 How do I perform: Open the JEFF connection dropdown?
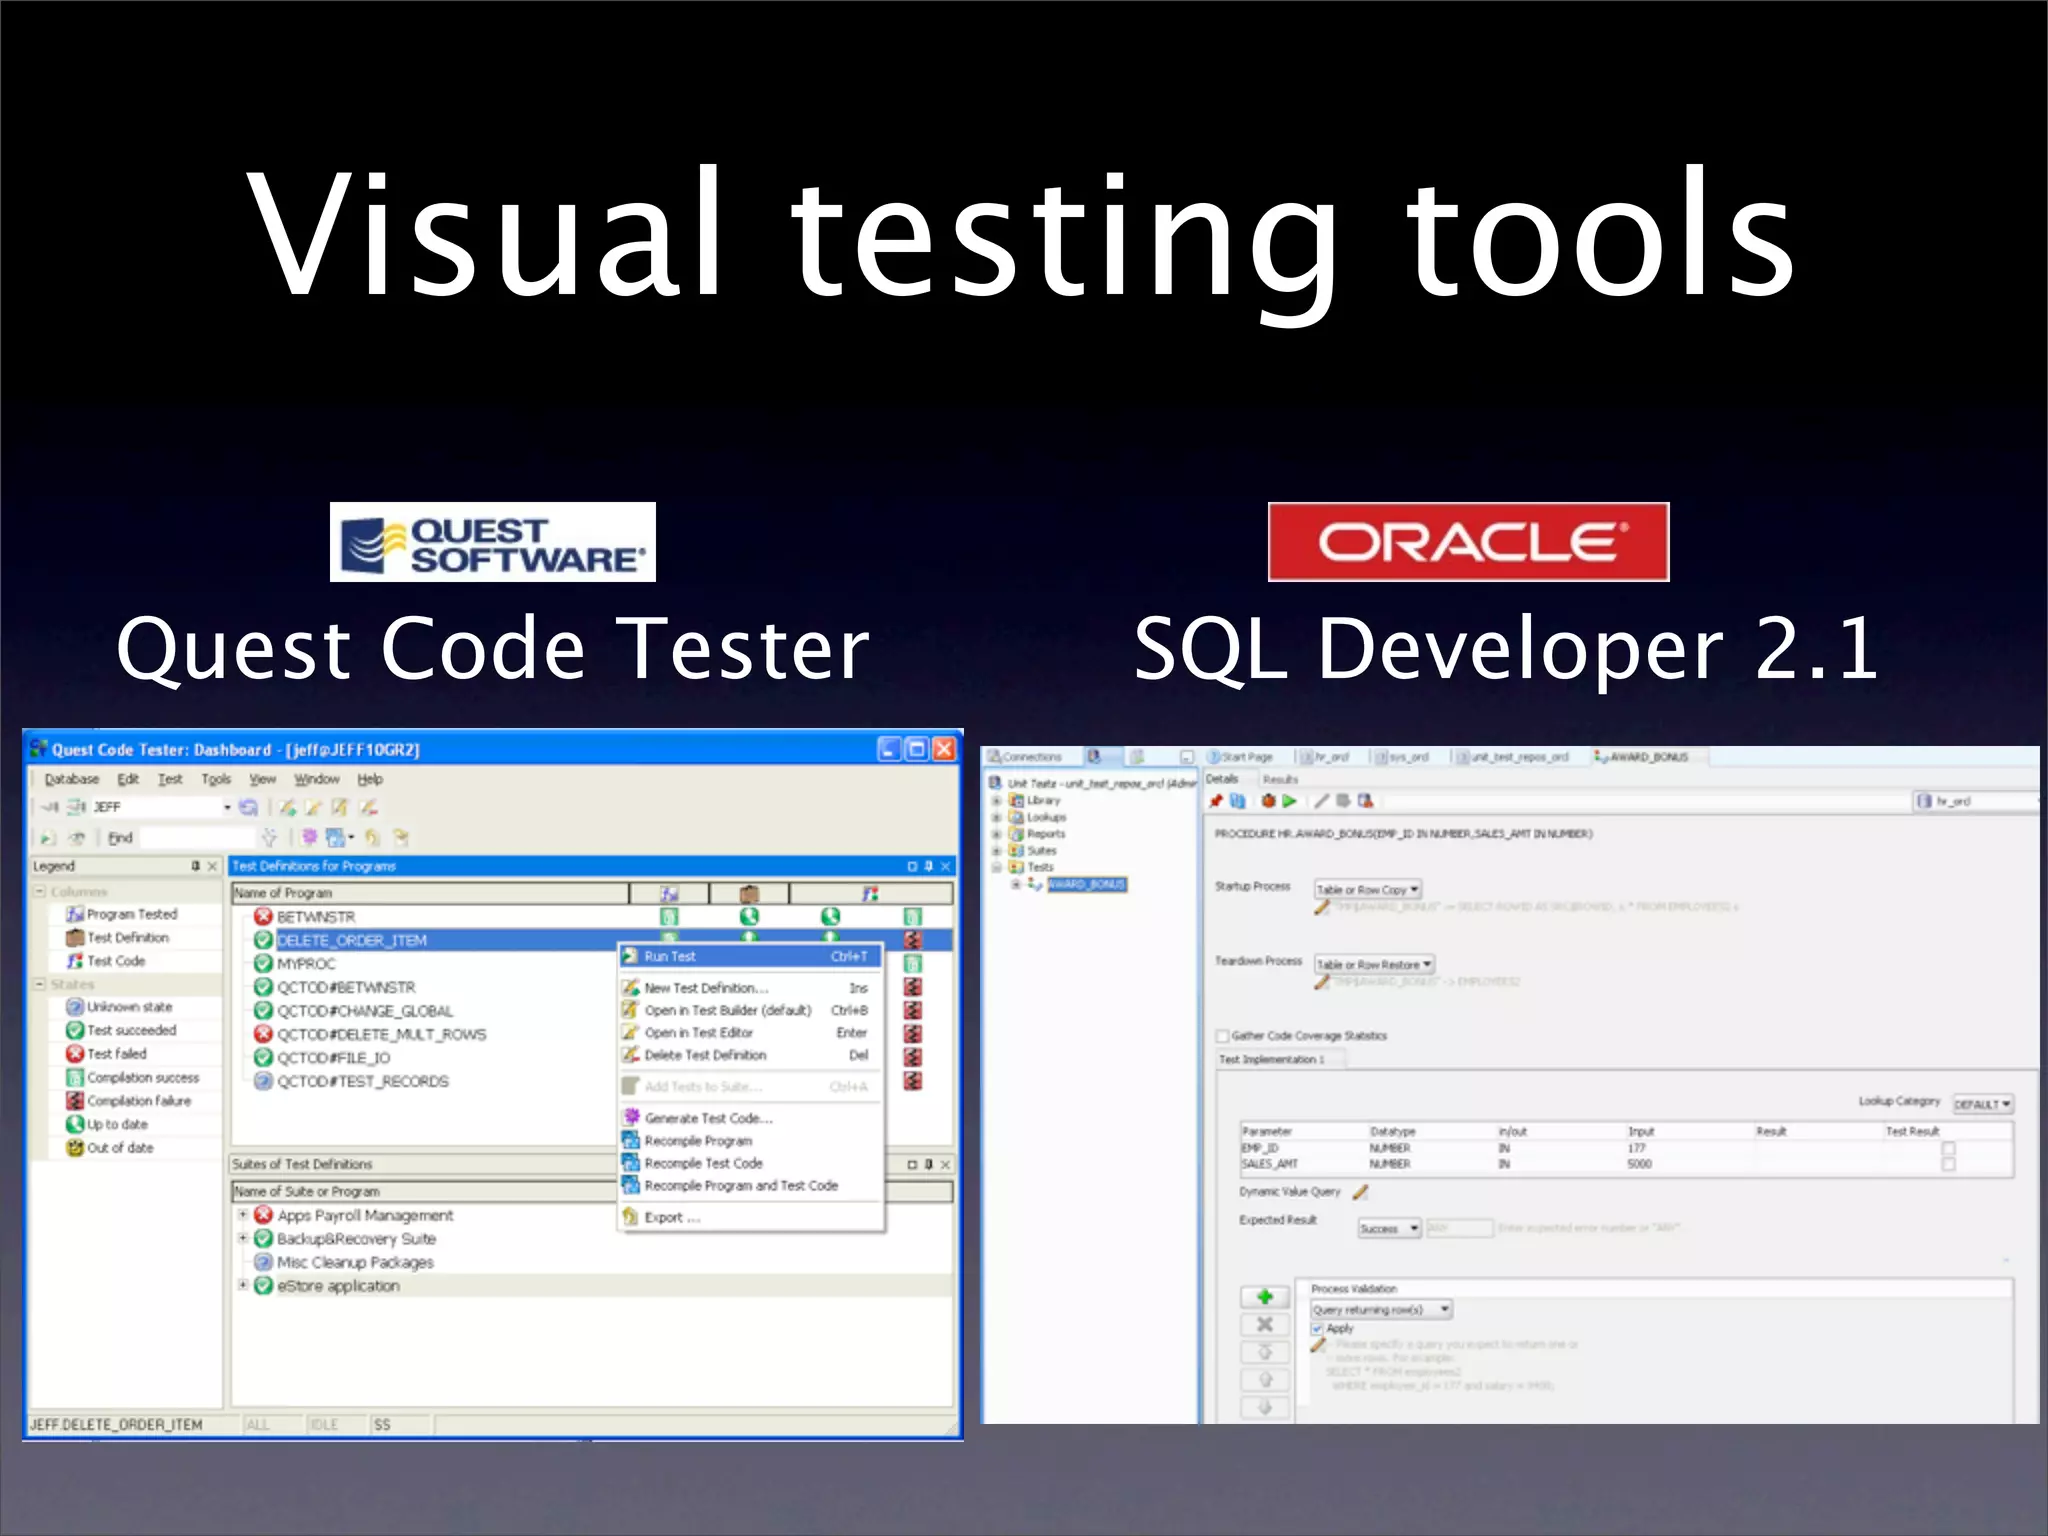coord(227,807)
